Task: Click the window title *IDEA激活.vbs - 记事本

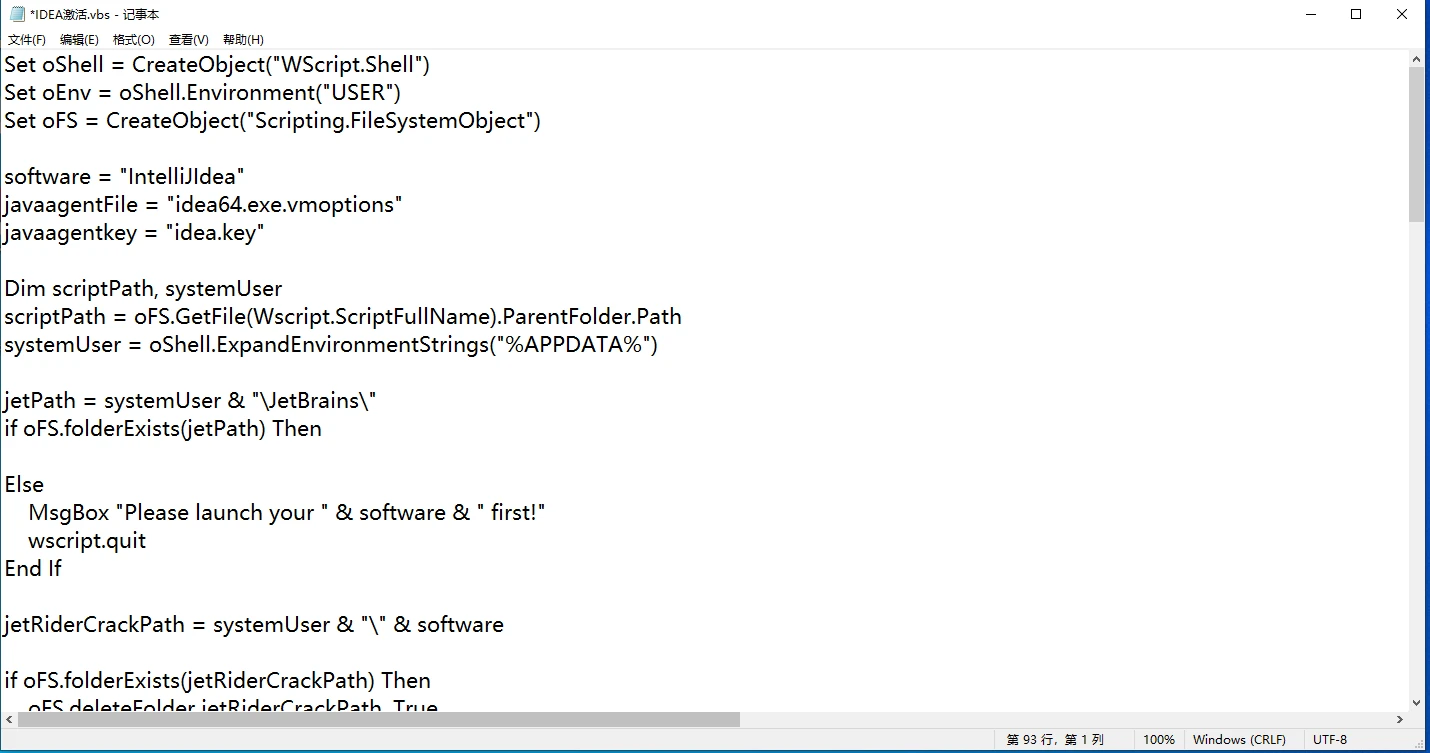Action: coord(95,14)
